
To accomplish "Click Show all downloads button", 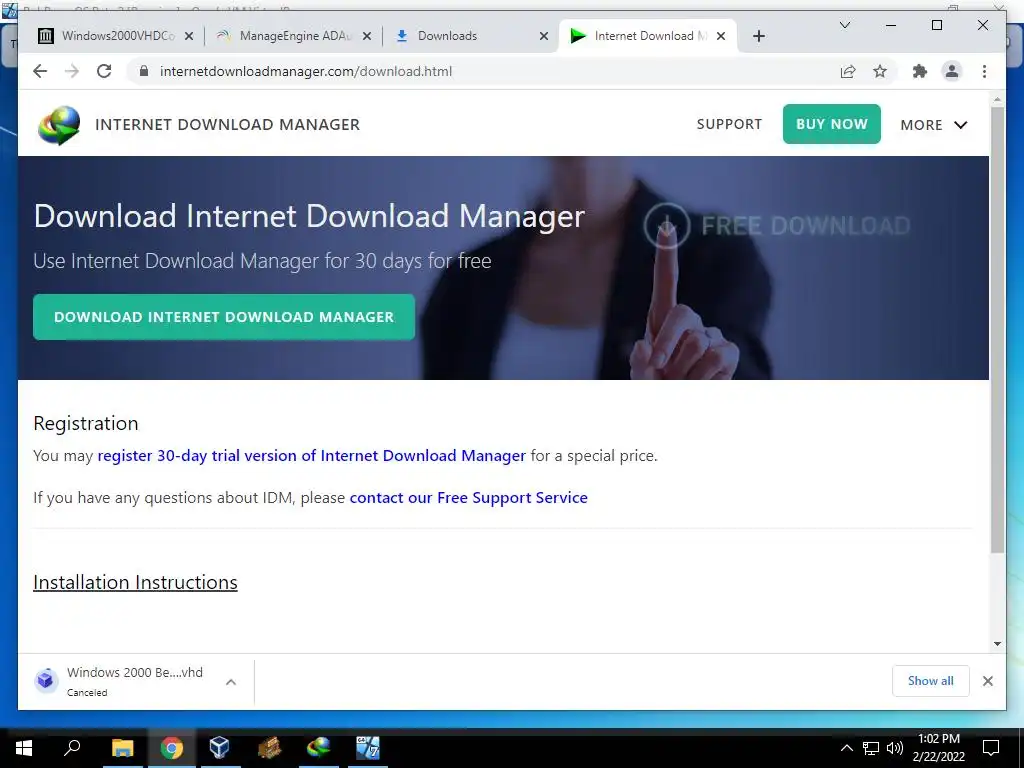I will (x=930, y=681).
